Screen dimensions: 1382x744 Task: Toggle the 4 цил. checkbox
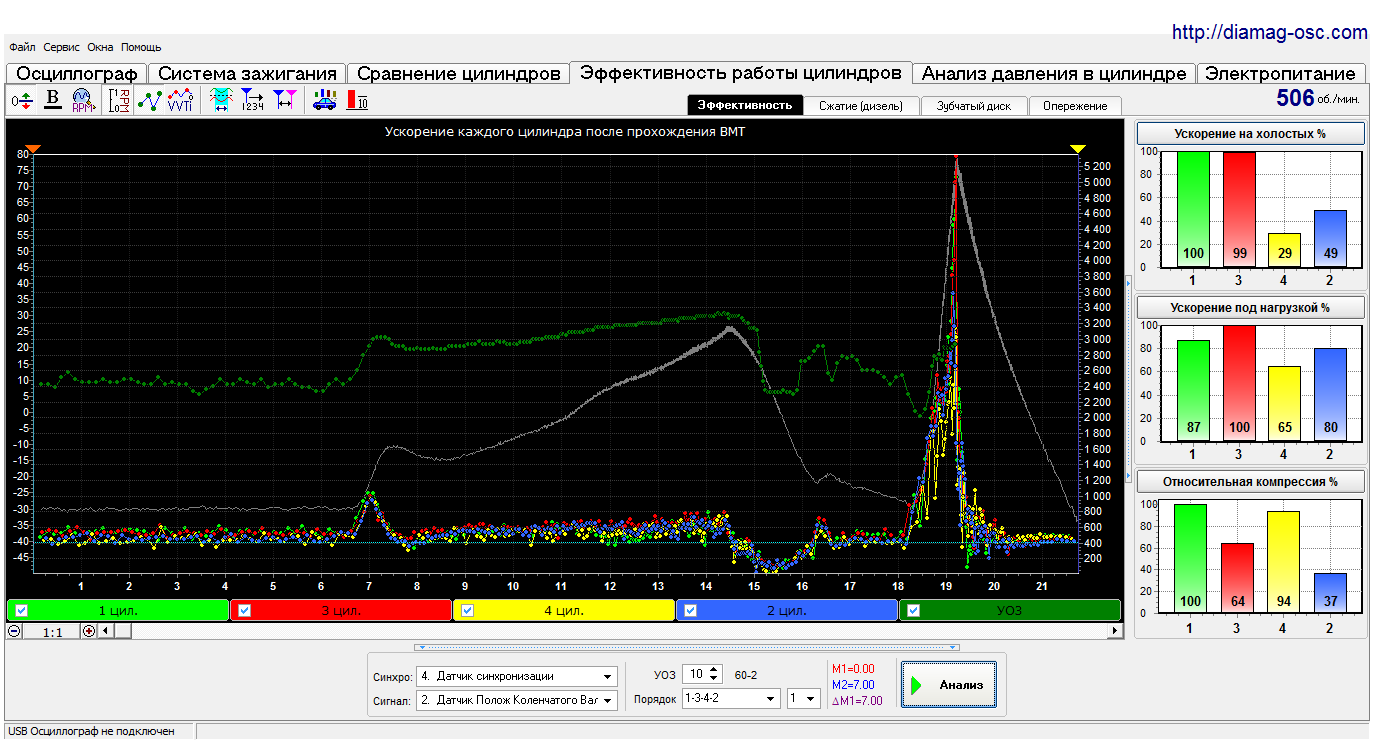pyautogui.click(x=467, y=610)
